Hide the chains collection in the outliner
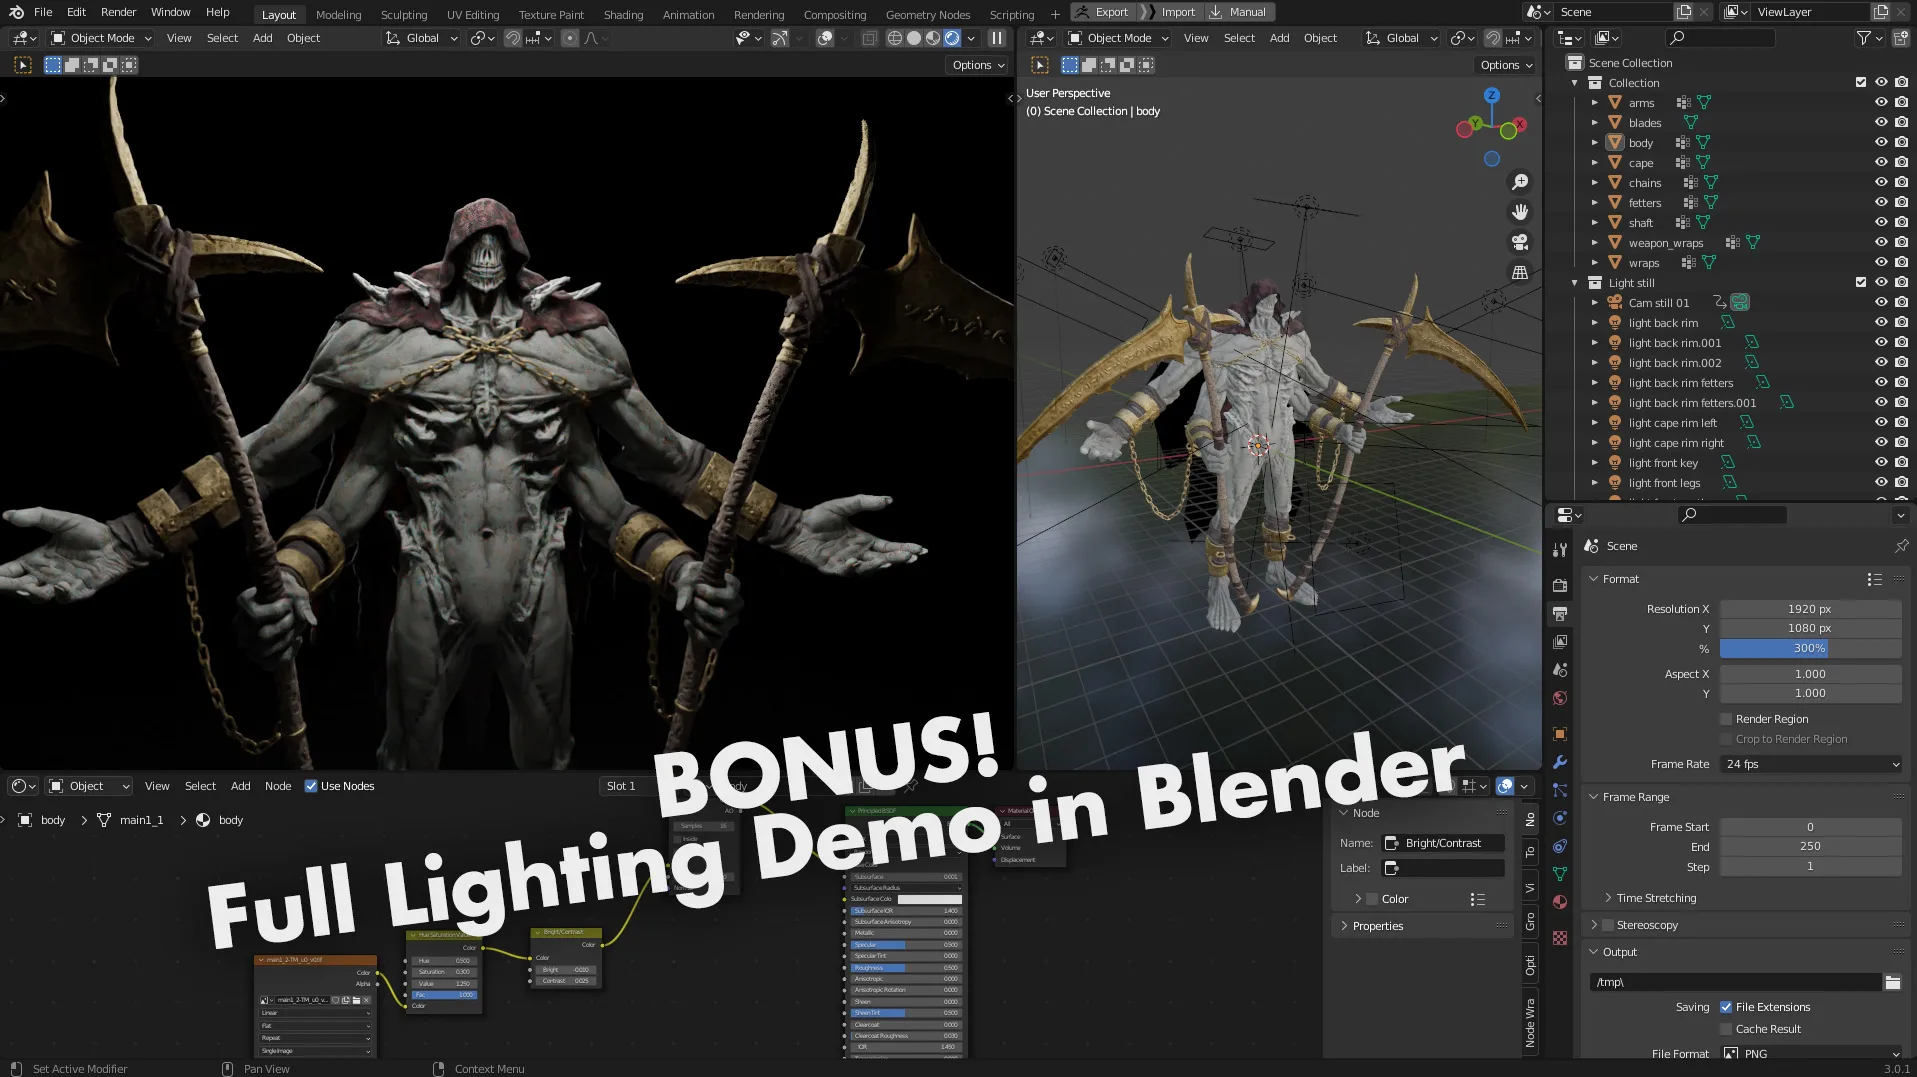The height and width of the screenshot is (1077, 1917). (1881, 182)
